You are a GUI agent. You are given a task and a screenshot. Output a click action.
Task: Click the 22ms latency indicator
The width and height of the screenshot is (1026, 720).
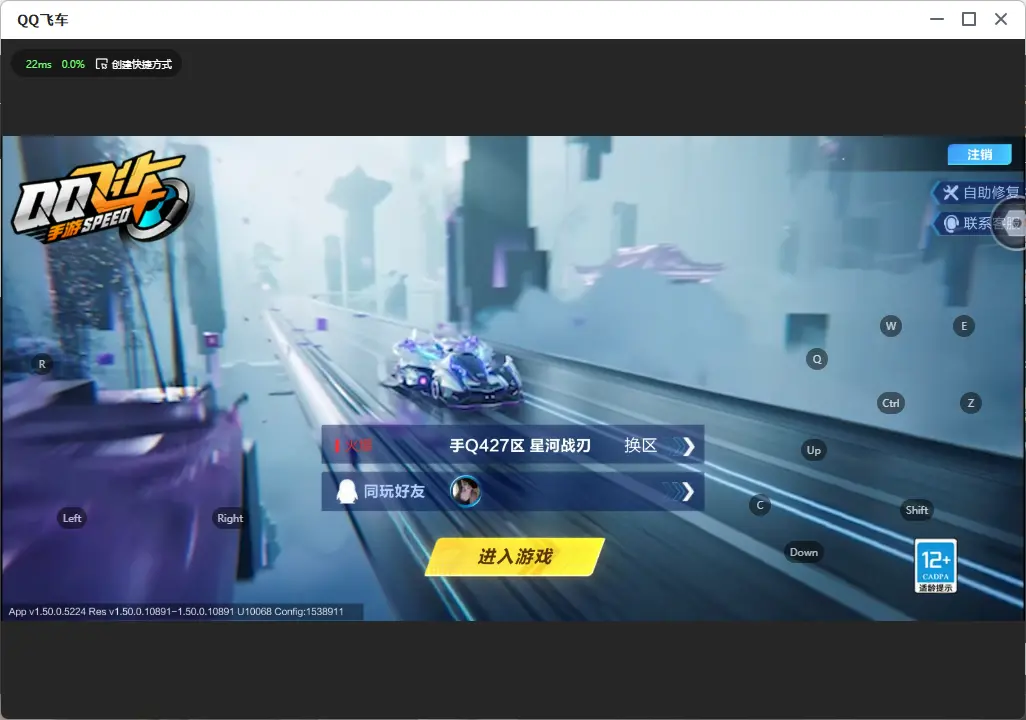39,64
